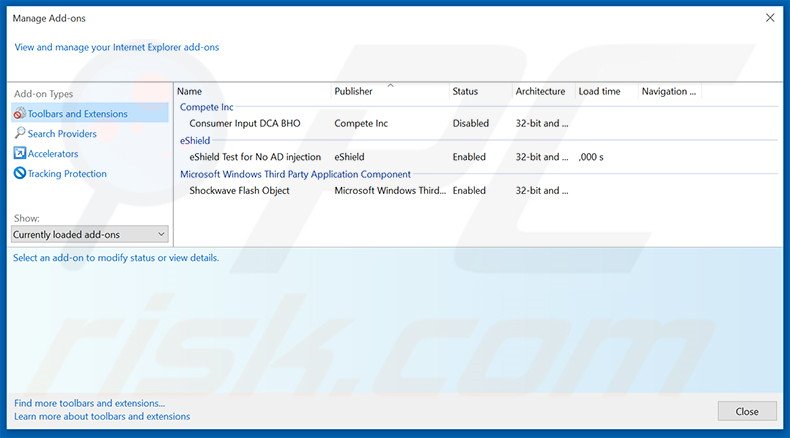Select Accelerators add-on type
This screenshot has height=438, width=790.
pos(53,154)
